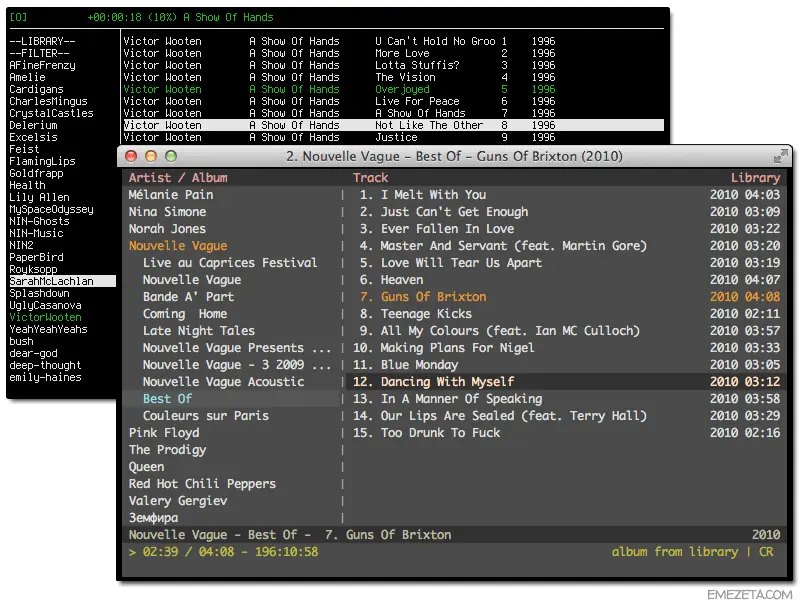Click 'album from library' status text

(674, 552)
